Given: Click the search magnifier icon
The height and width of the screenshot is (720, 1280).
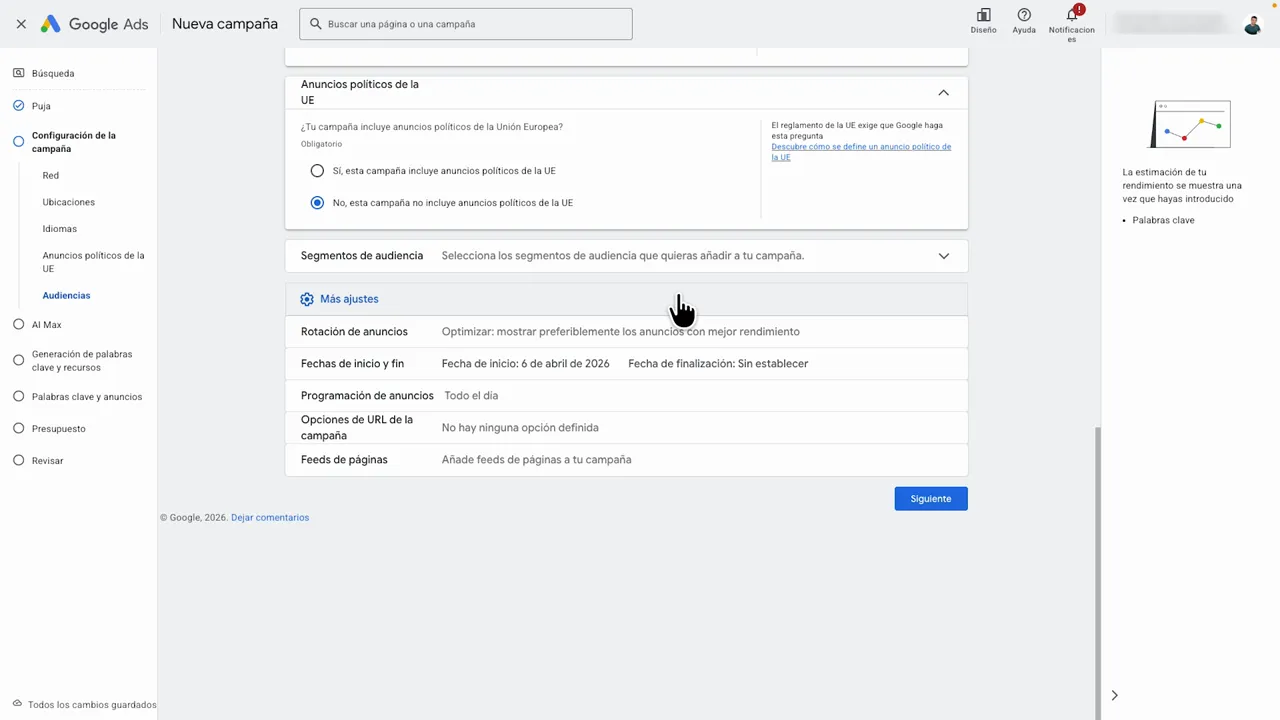Looking at the screenshot, I should pyautogui.click(x=316, y=24).
